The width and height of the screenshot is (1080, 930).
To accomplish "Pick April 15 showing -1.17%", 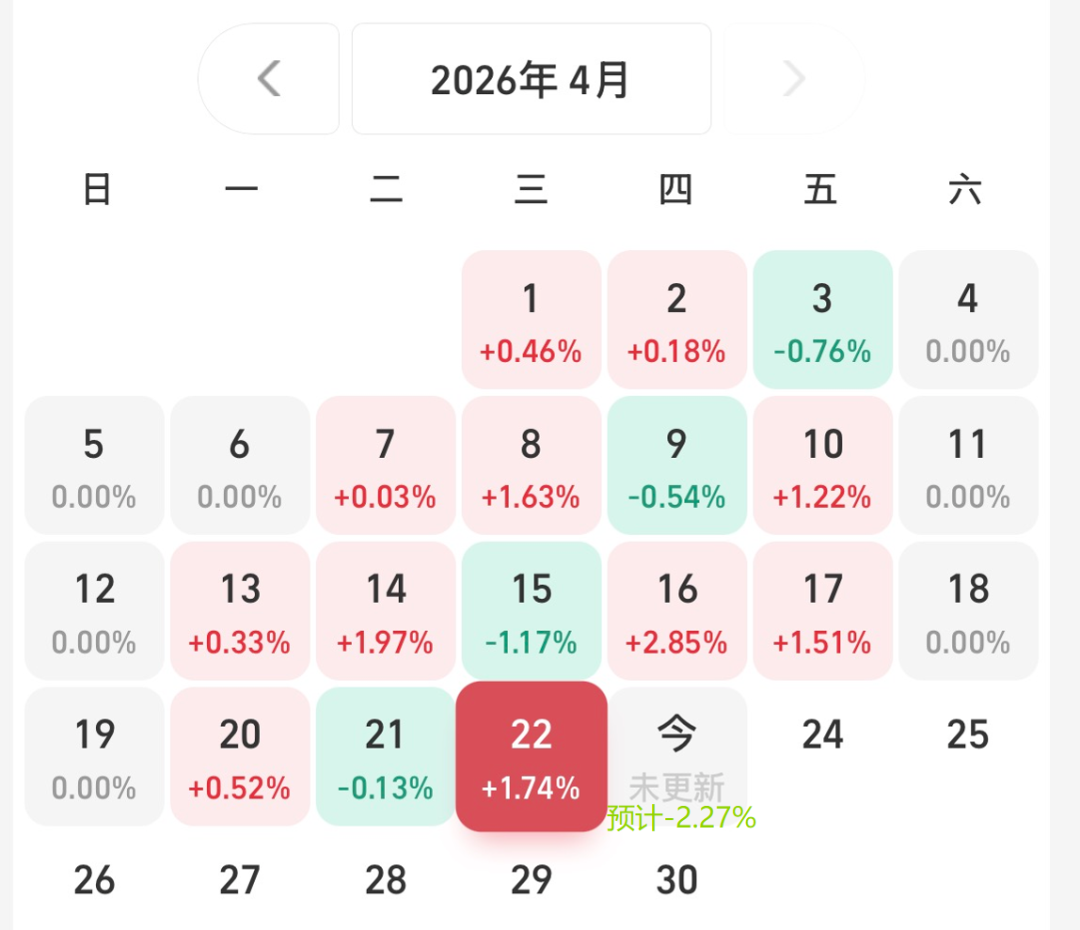I will (531, 611).
